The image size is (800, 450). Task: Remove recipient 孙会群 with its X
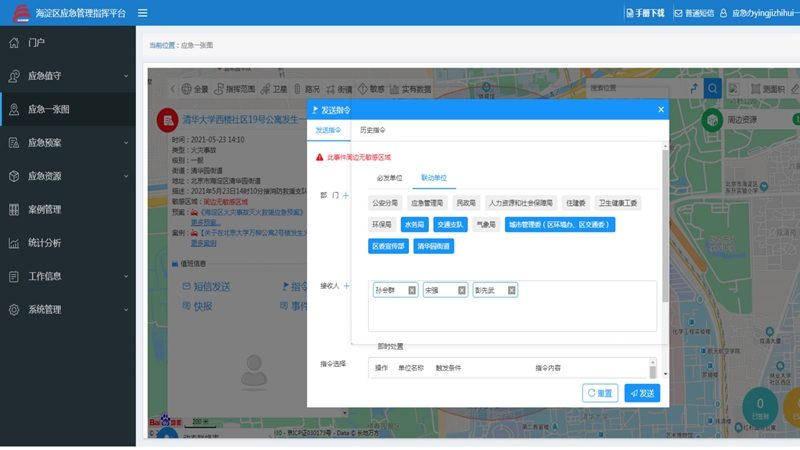coord(412,290)
